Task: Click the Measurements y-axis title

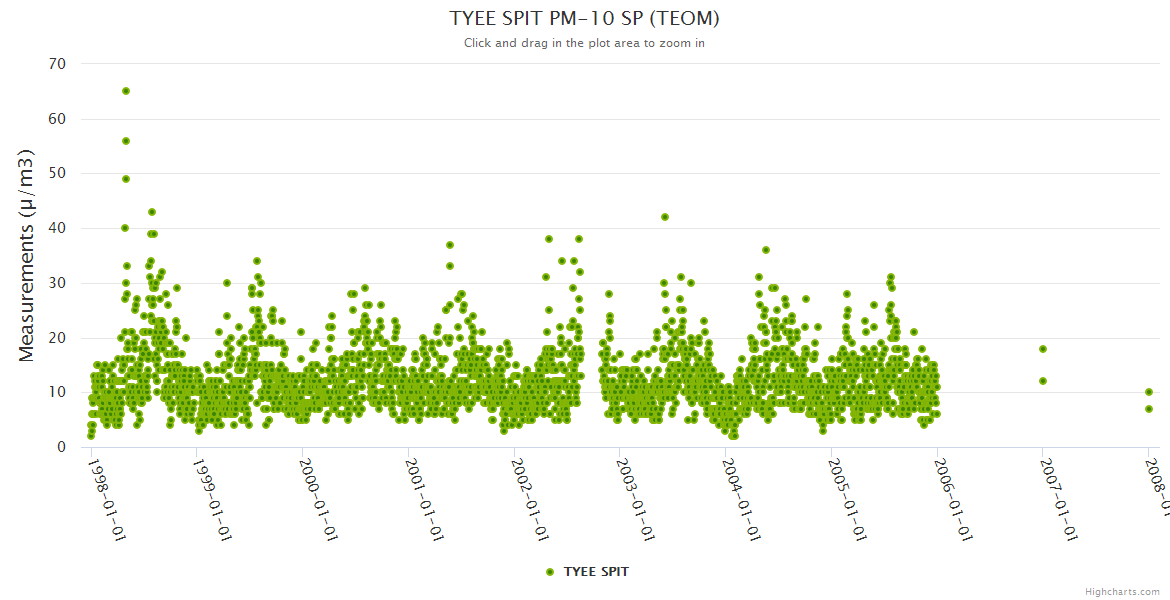Action: point(28,255)
